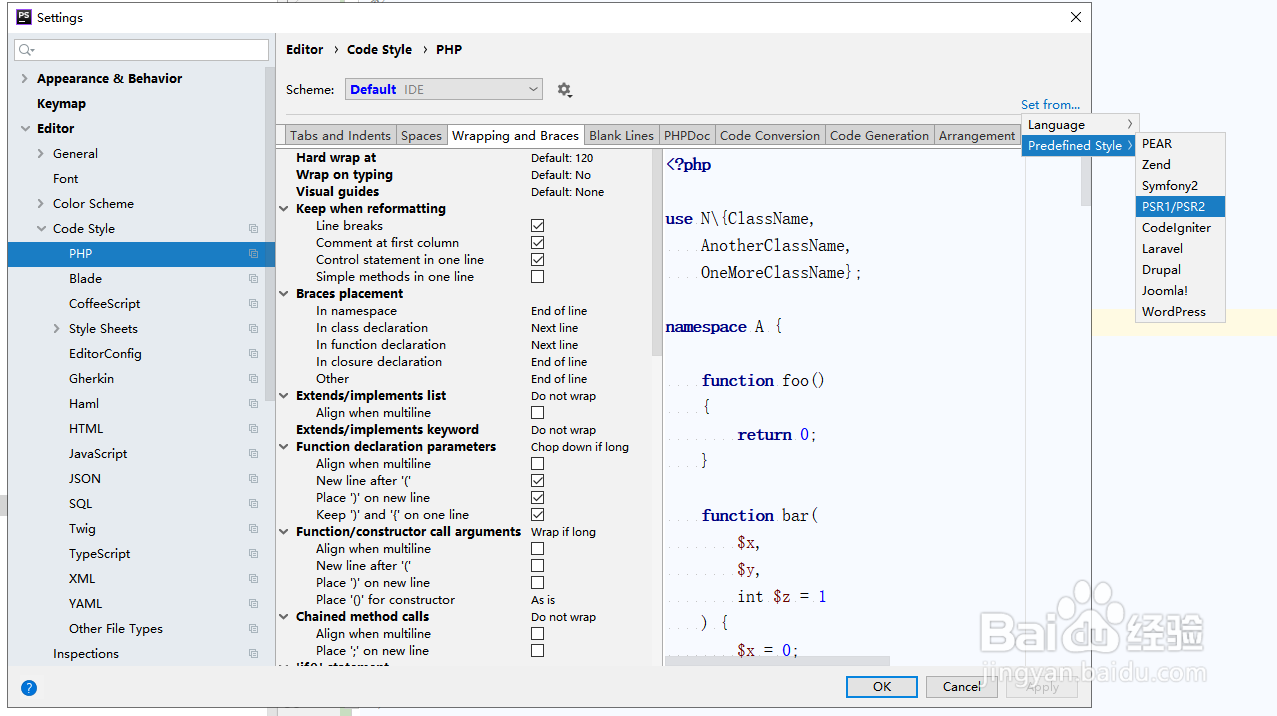This screenshot has width=1277, height=716.
Task: Select Laravel from predefined styles
Action: [x=1180, y=249]
